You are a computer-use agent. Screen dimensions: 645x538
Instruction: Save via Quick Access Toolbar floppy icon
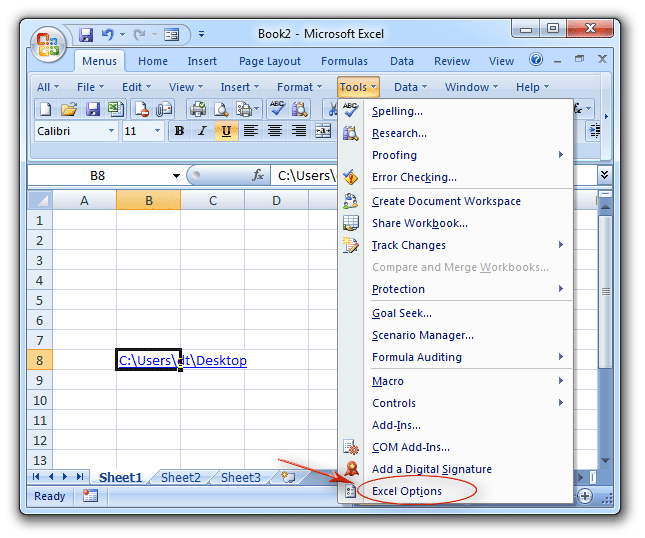tap(86, 35)
